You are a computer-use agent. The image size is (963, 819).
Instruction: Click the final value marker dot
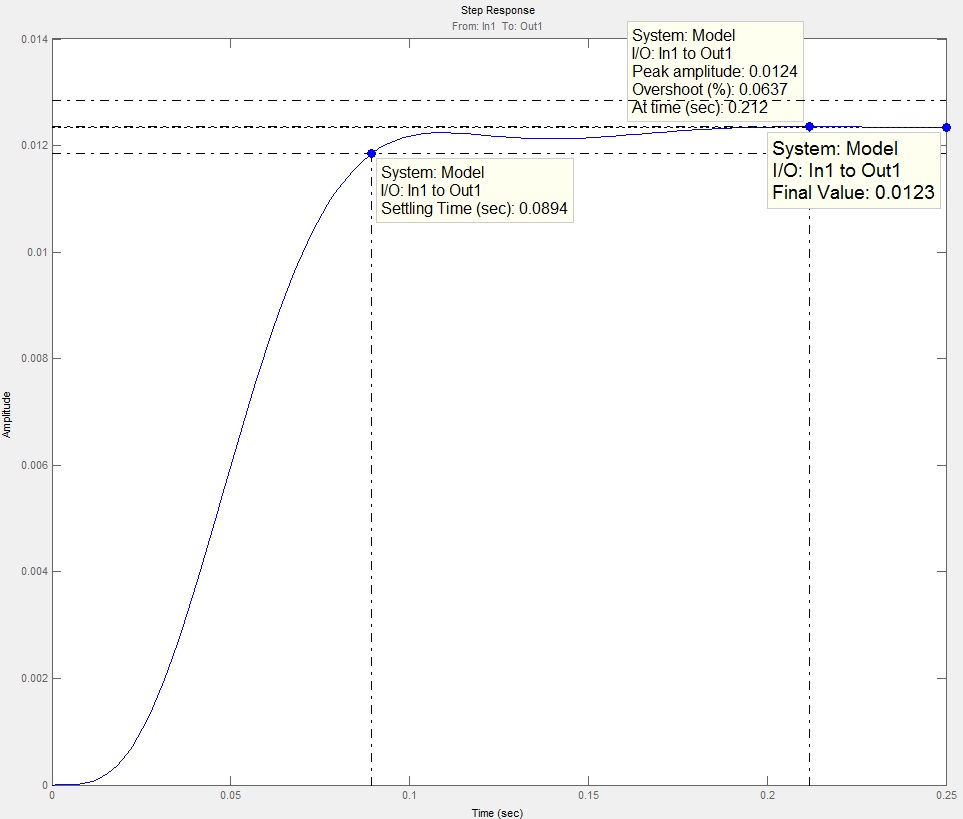pos(946,128)
